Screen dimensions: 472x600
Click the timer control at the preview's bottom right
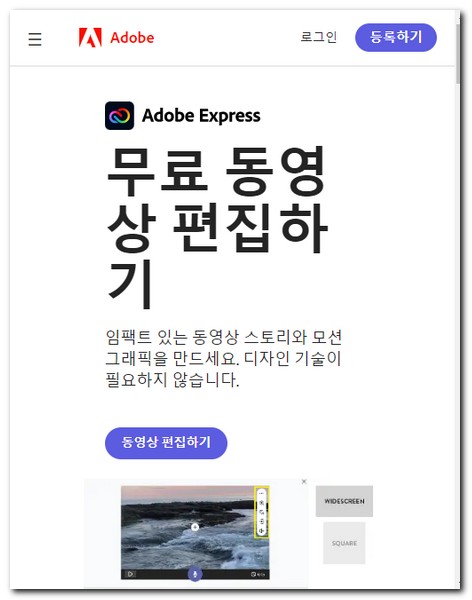click(258, 574)
